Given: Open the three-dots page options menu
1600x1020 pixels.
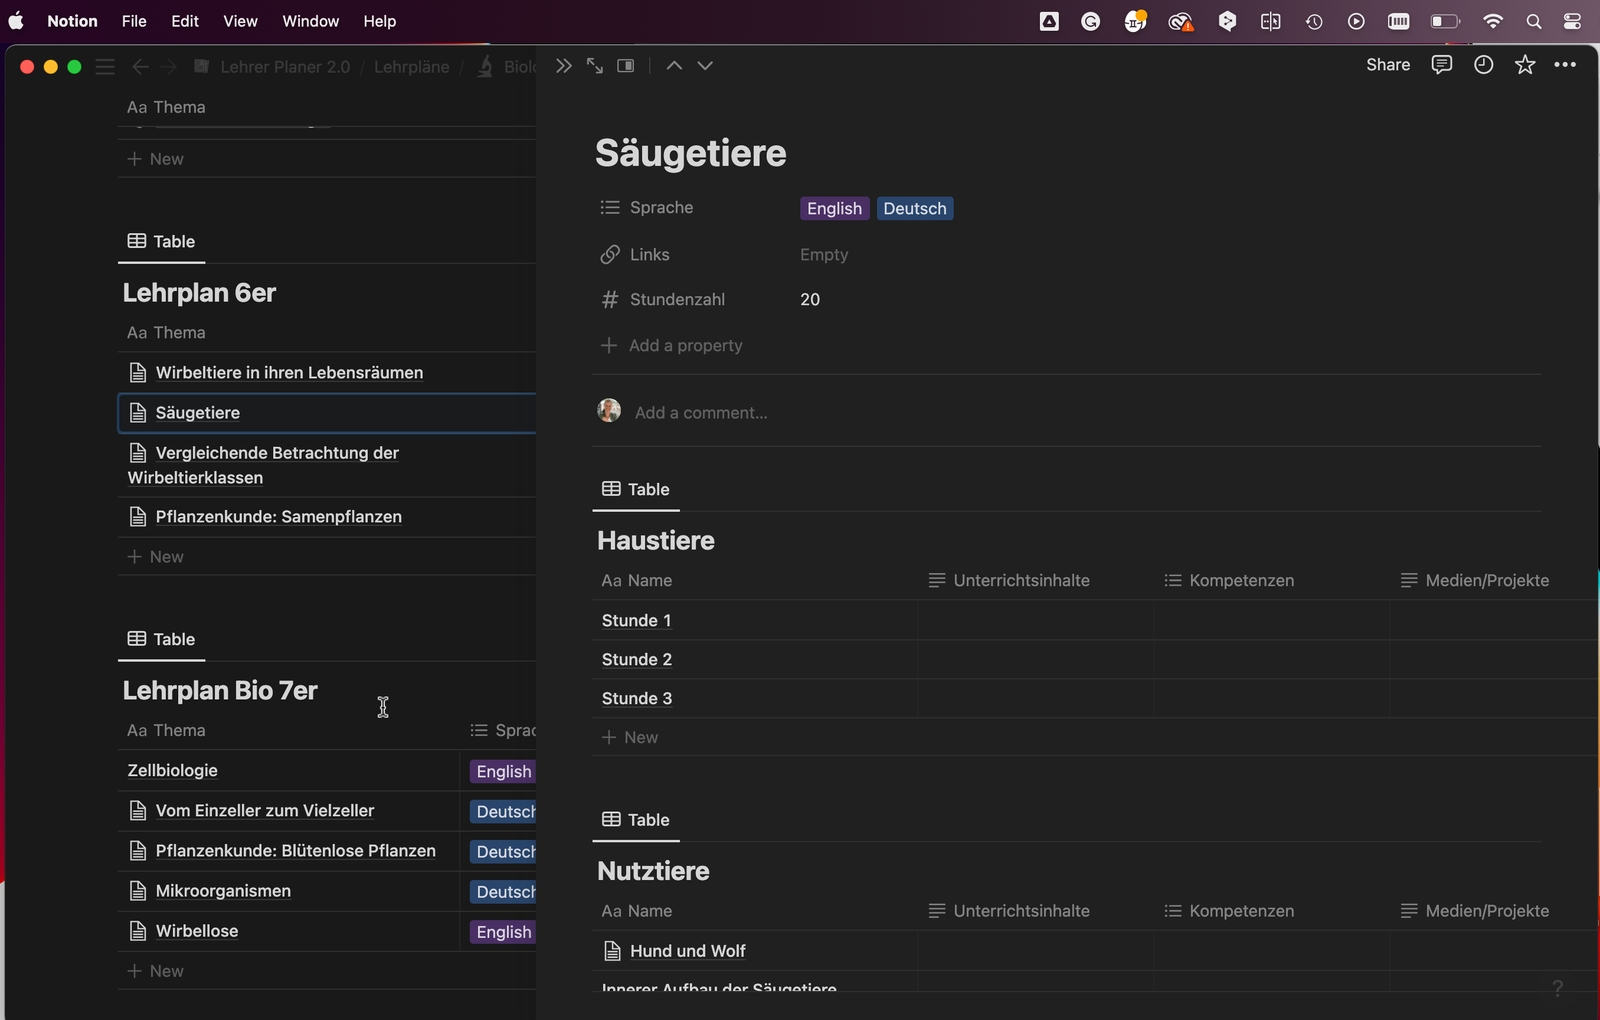Looking at the screenshot, I should tap(1565, 65).
